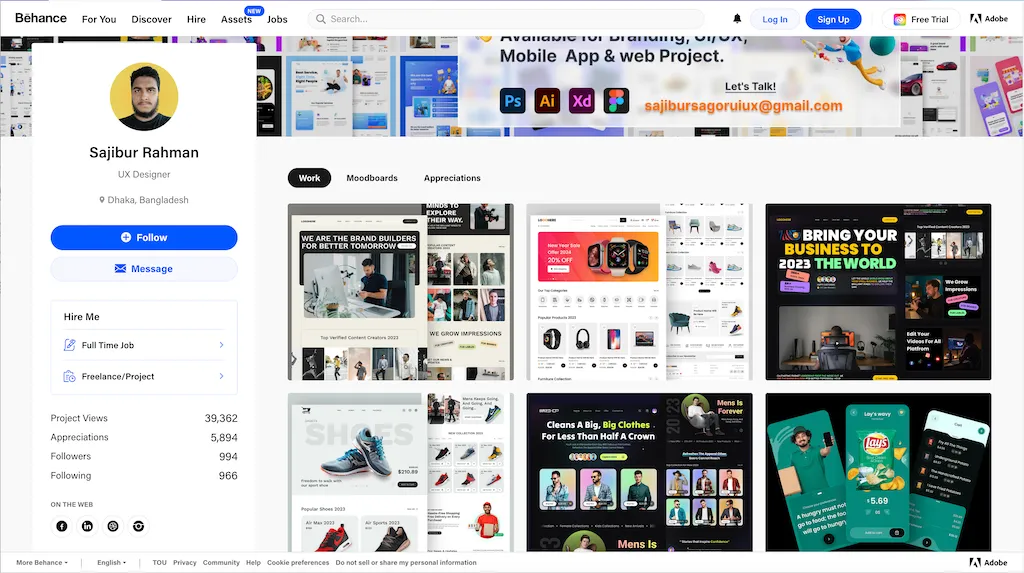The image size is (1024, 573).
Task: Open Facebook profile icon under On The Web
Action: 61,526
